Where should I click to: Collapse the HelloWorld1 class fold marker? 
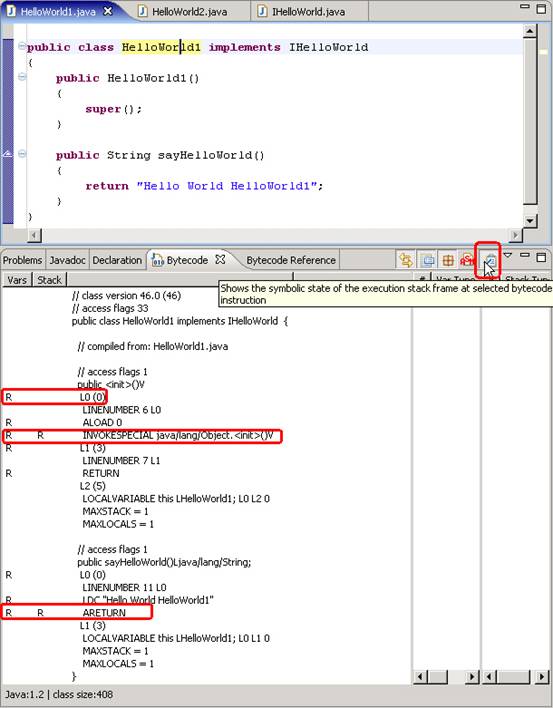click(x=21, y=46)
